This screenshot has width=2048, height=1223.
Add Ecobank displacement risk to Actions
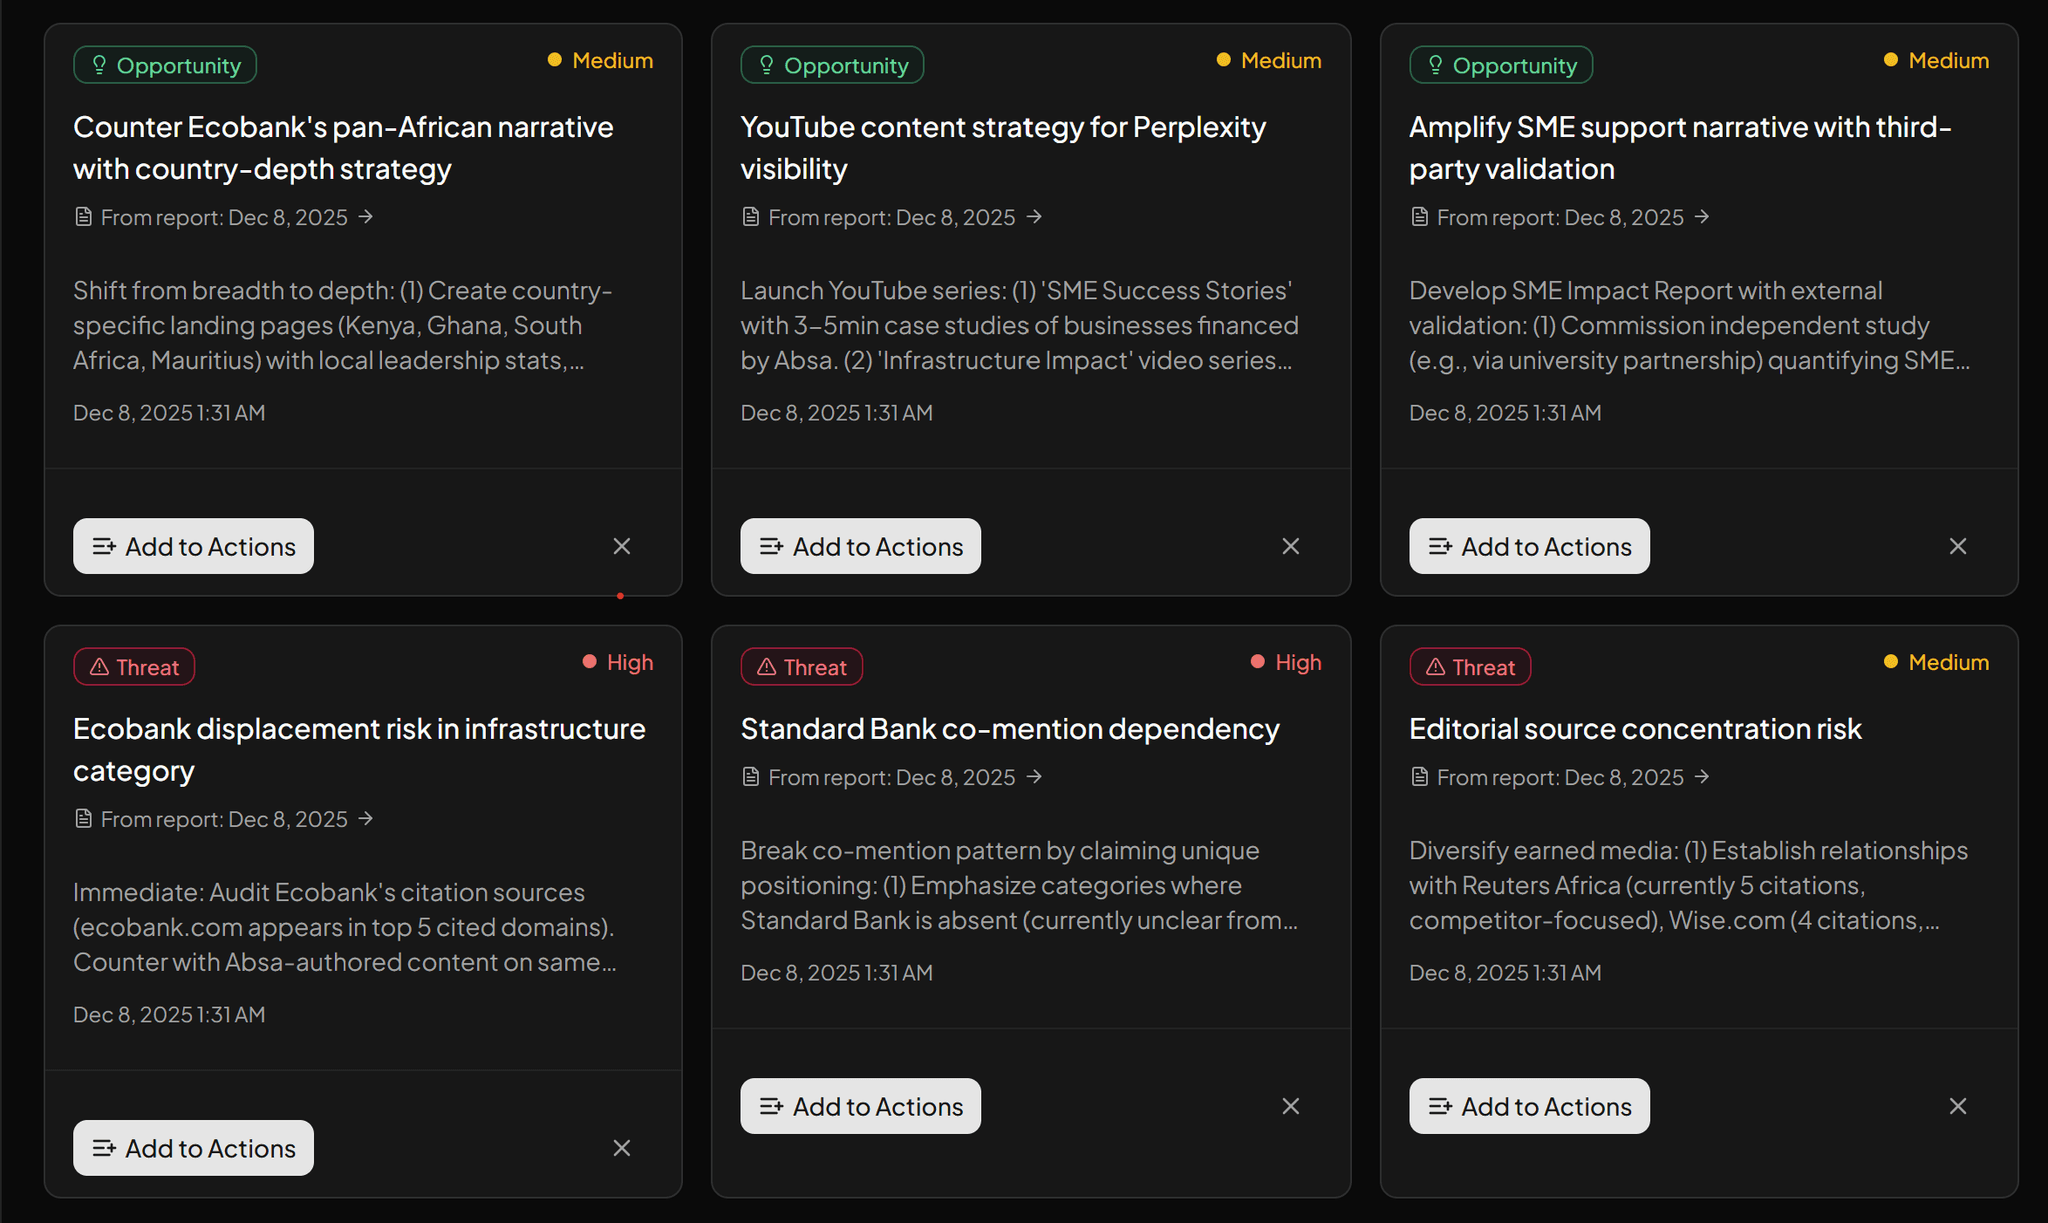pyautogui.click(x=192, y=1148)
